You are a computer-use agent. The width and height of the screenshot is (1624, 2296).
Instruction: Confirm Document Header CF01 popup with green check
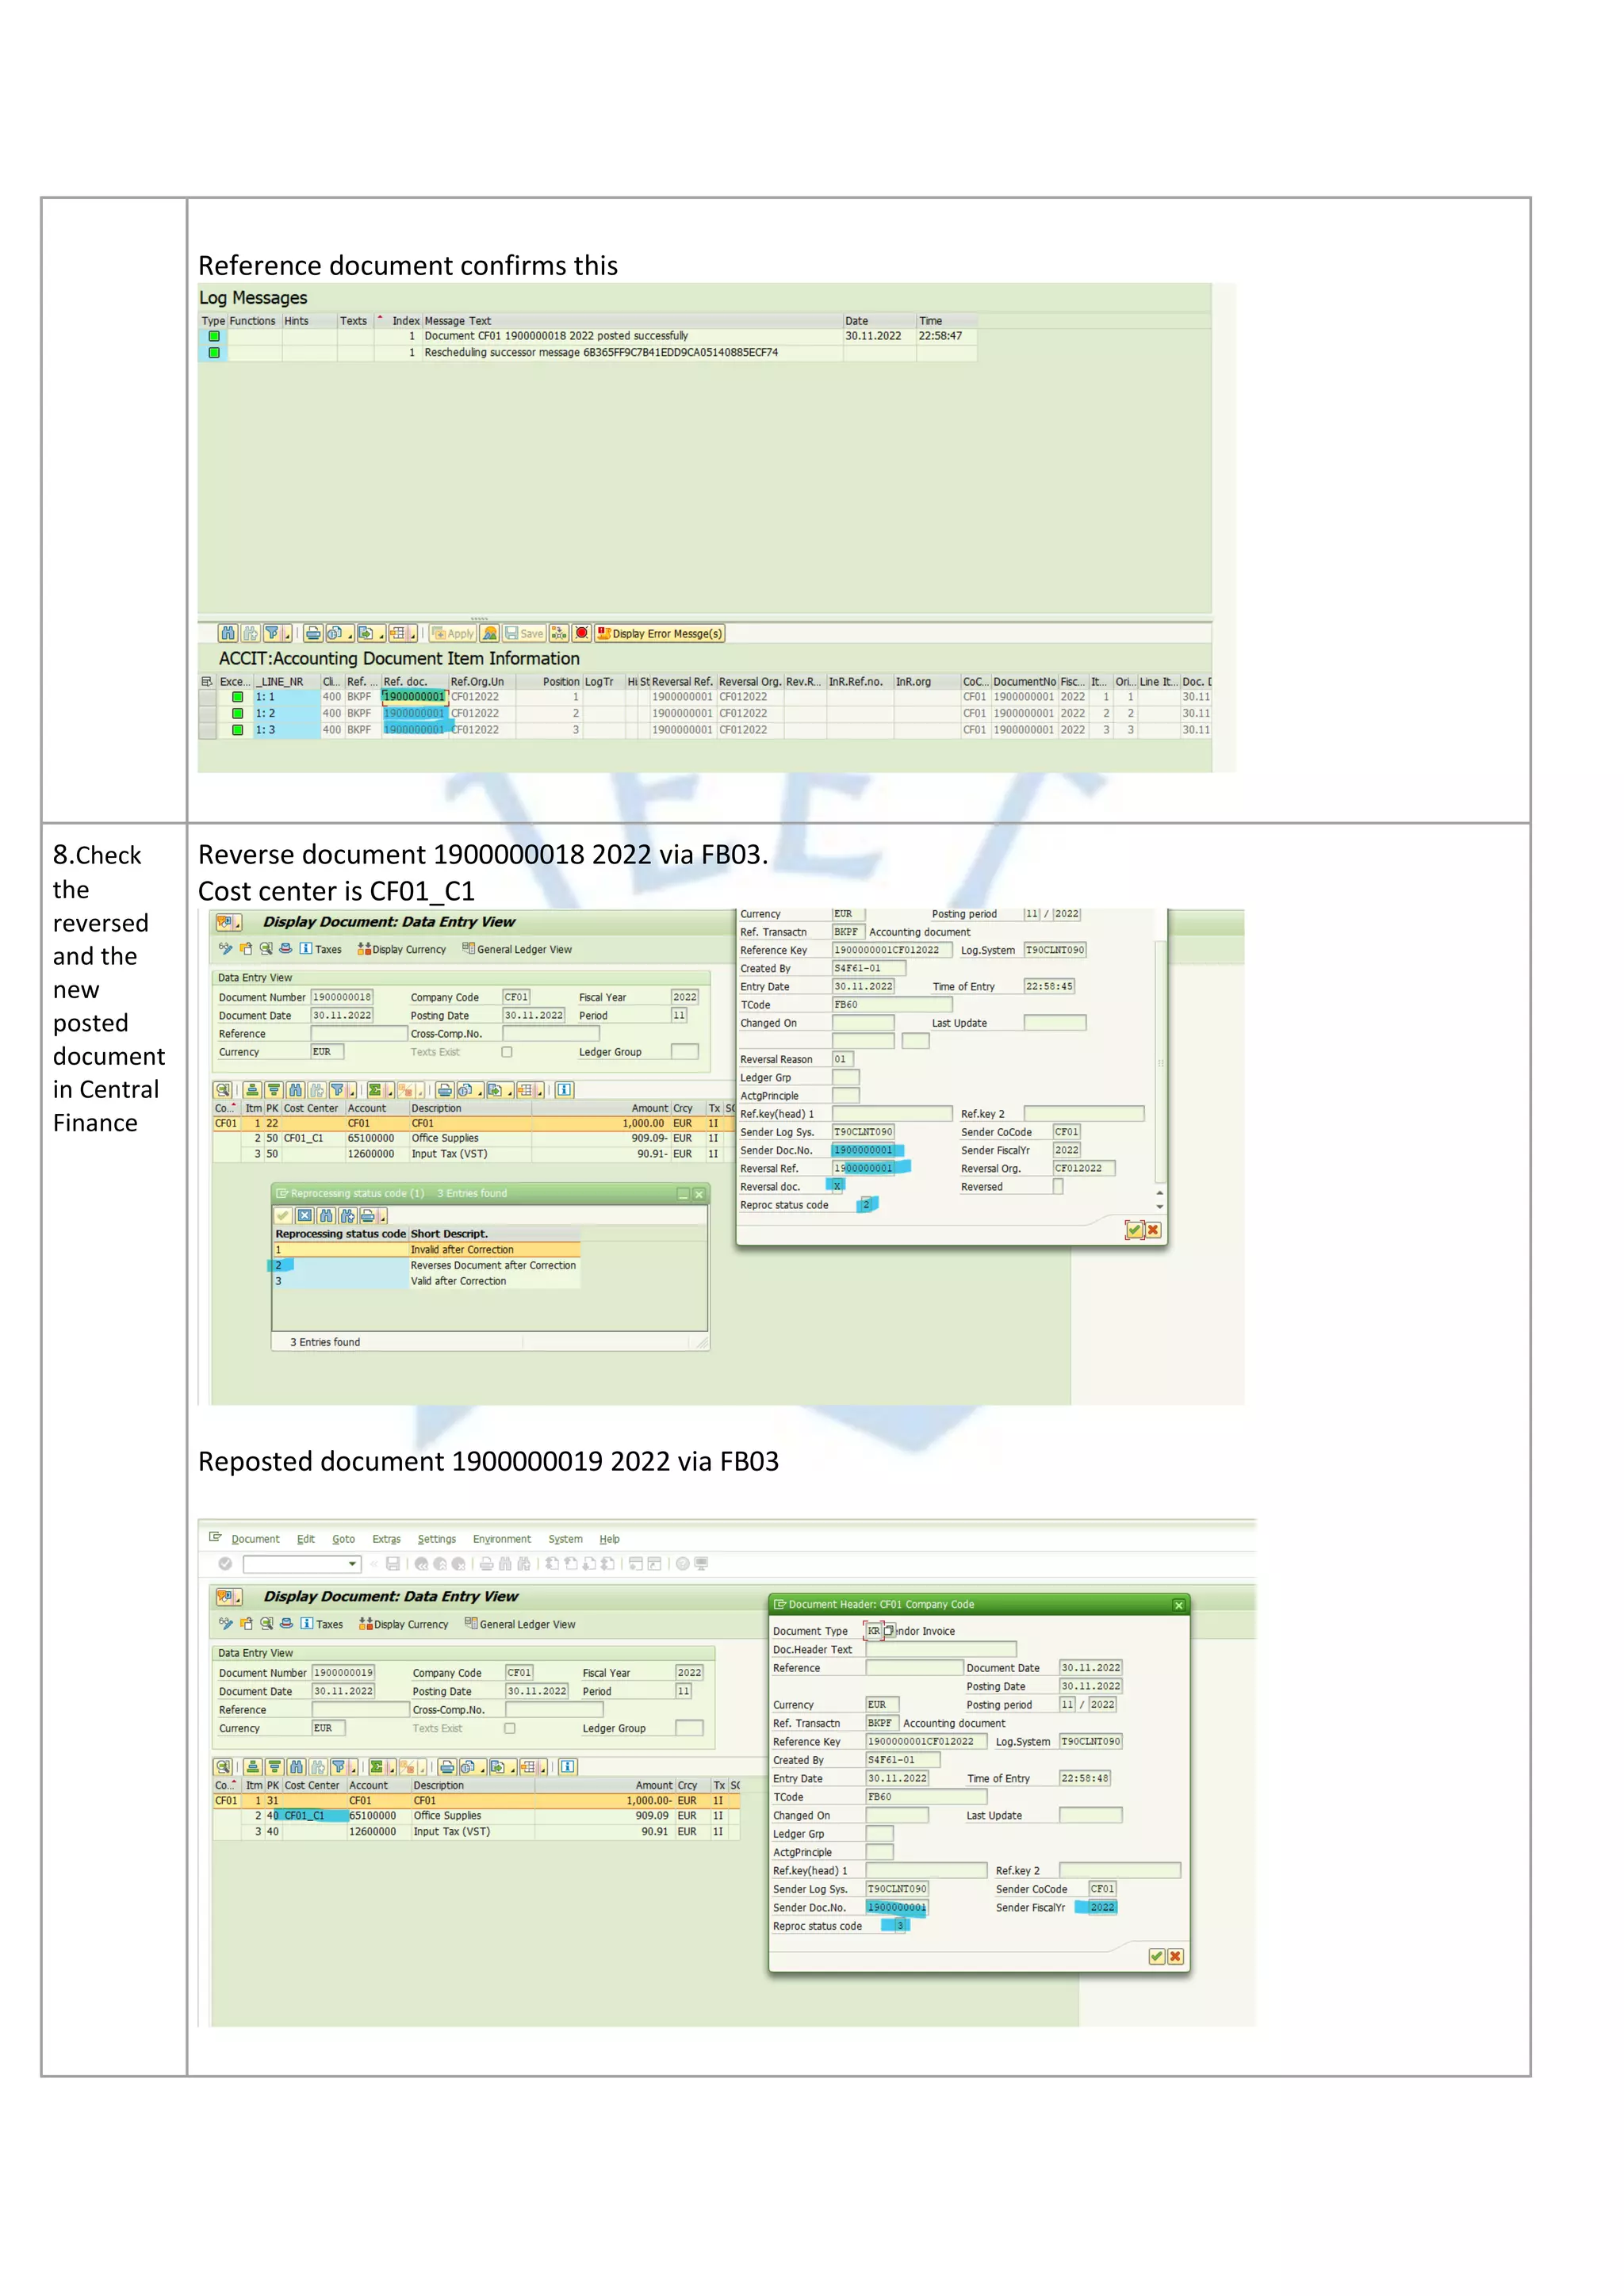tap(1157, 1957)
